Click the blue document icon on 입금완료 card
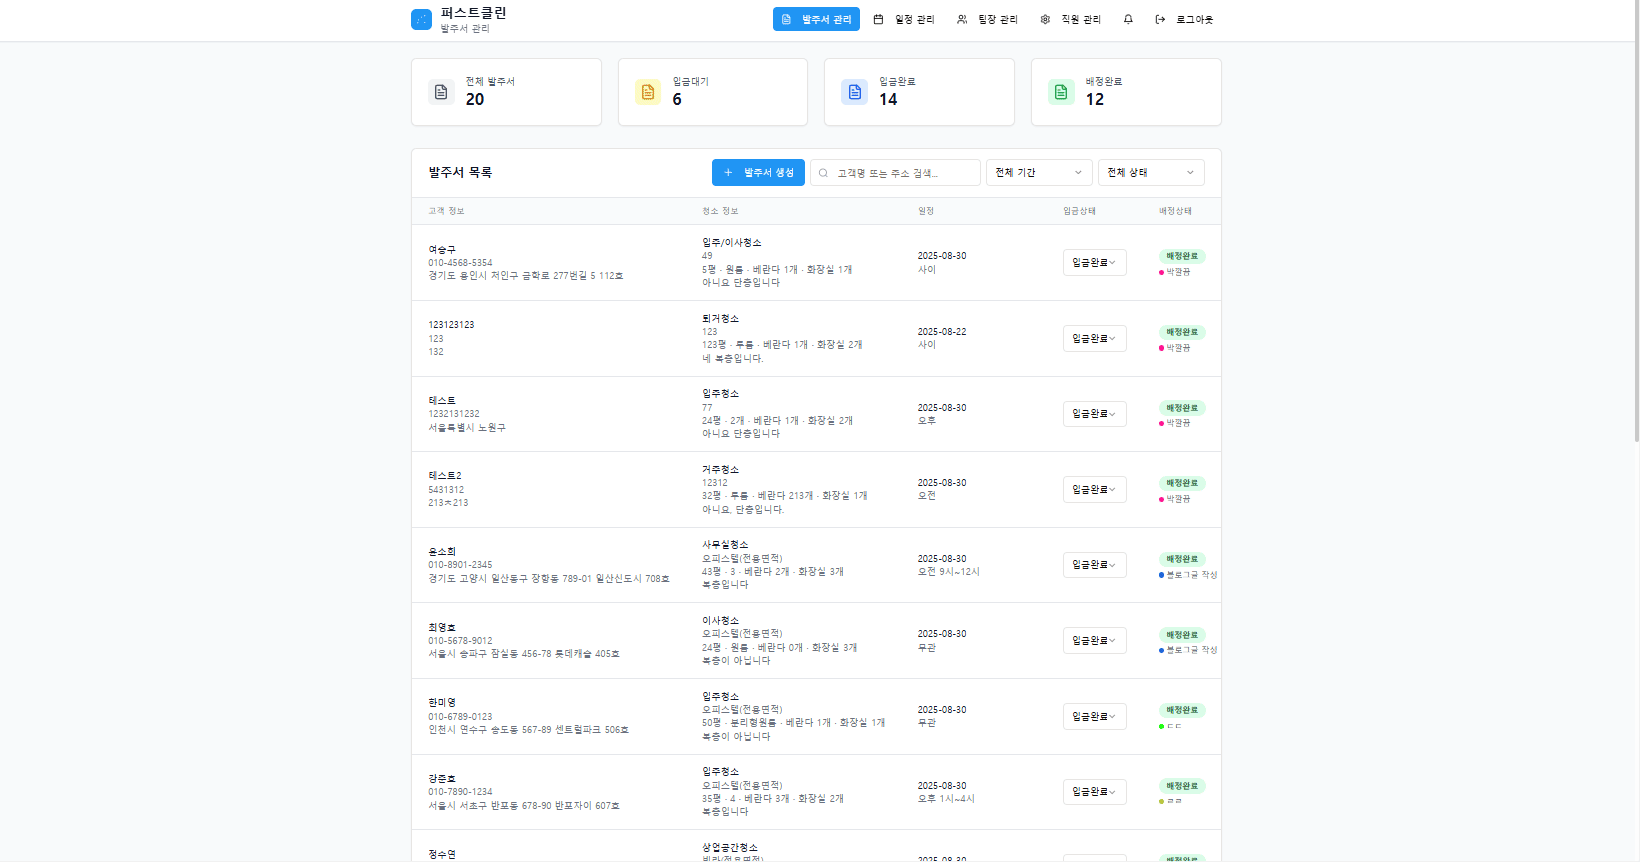This screenshot has height=862, width=1640. 855,92
